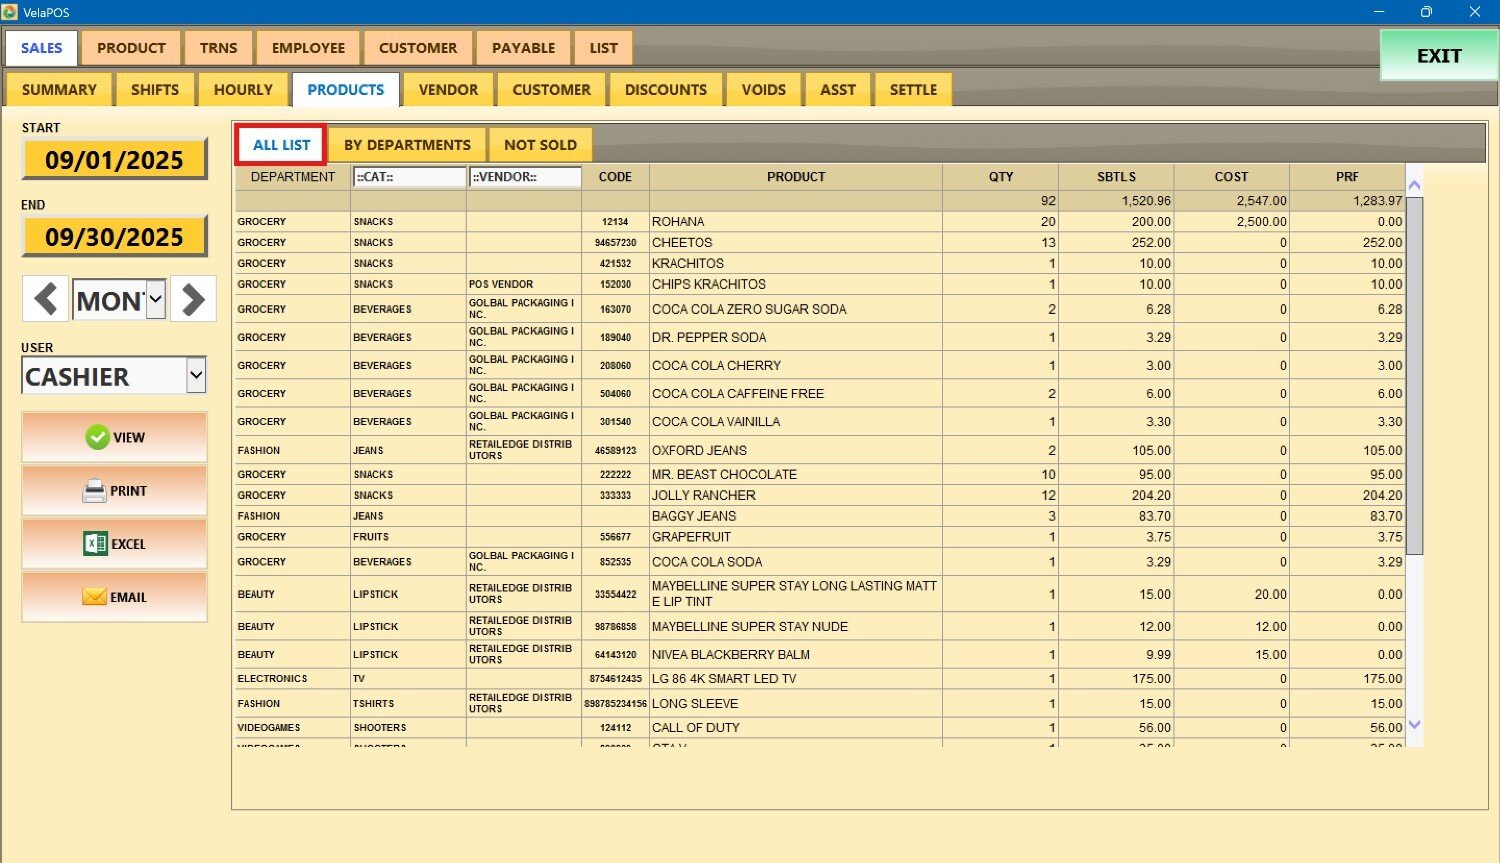Open the DISCOUNTS report tab
The width and height of the screenshot is (1500, 863).
(x=665, y=90)
